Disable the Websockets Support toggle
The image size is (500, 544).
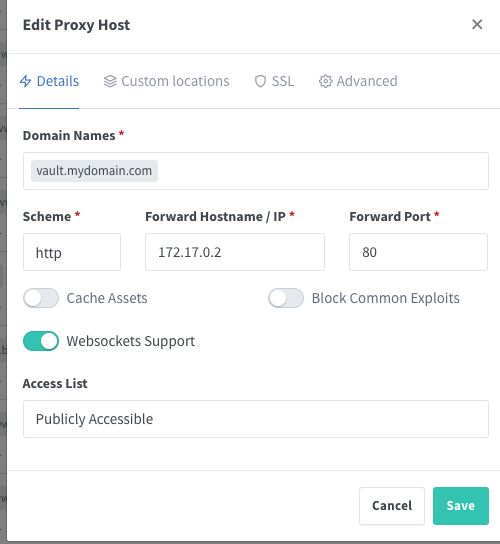pos(41,341)
